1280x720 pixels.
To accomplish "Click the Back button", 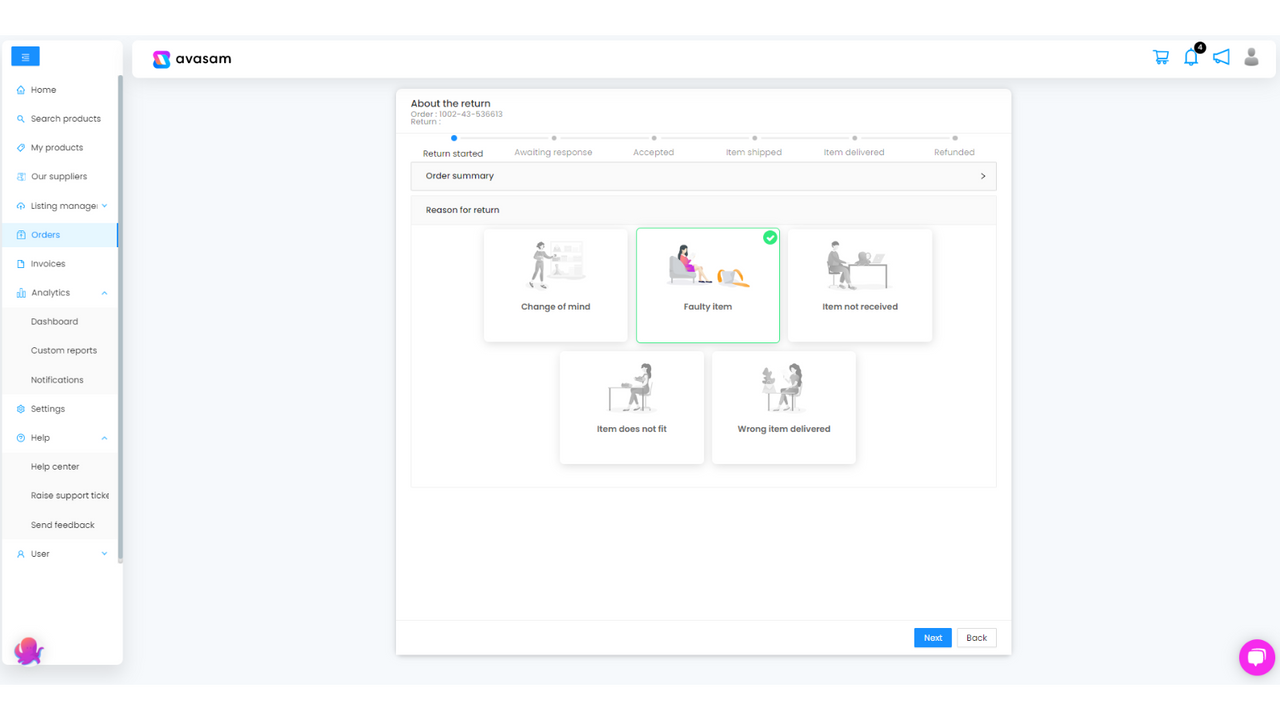I will click(975, 637).
